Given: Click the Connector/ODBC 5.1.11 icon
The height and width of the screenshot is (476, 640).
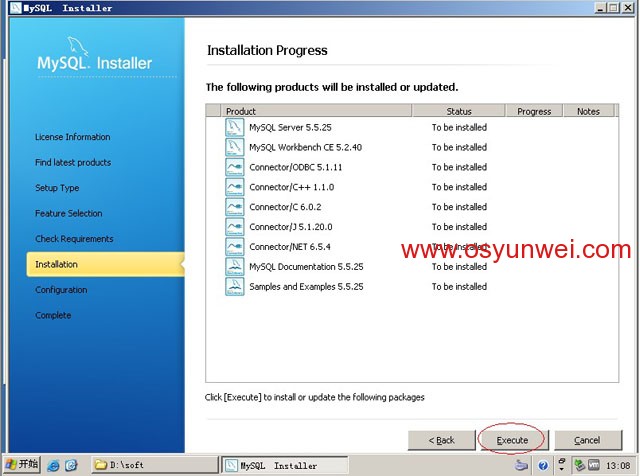Looking at the screenshot, I should 234,167.
